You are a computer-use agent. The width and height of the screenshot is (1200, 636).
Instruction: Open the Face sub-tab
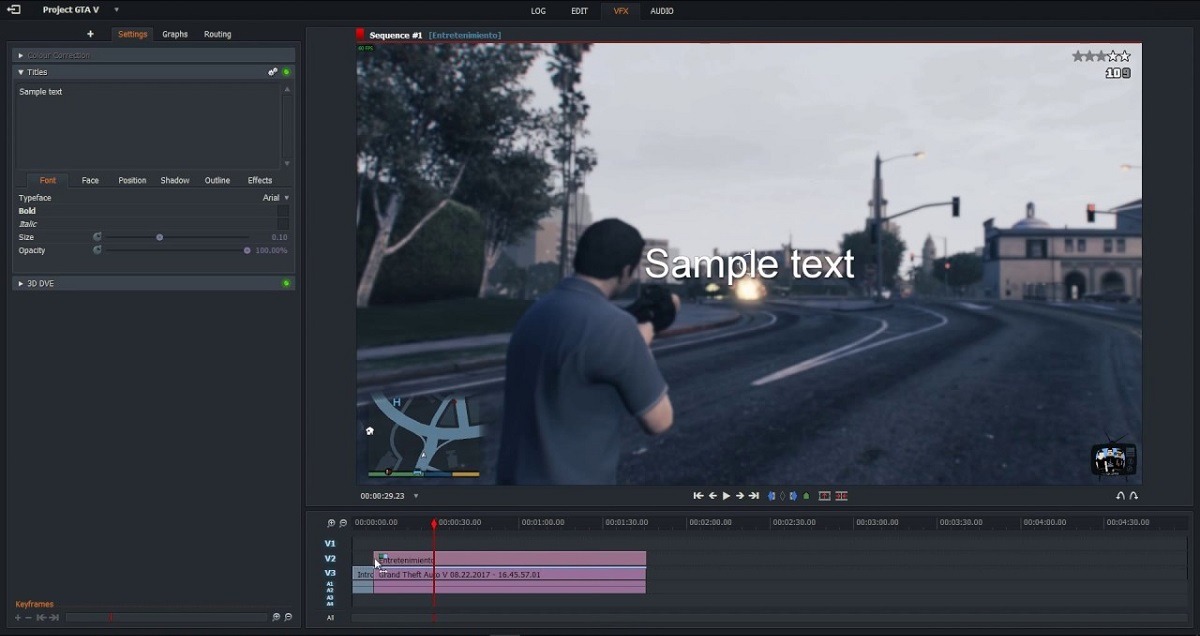click(x=90, y=180)
